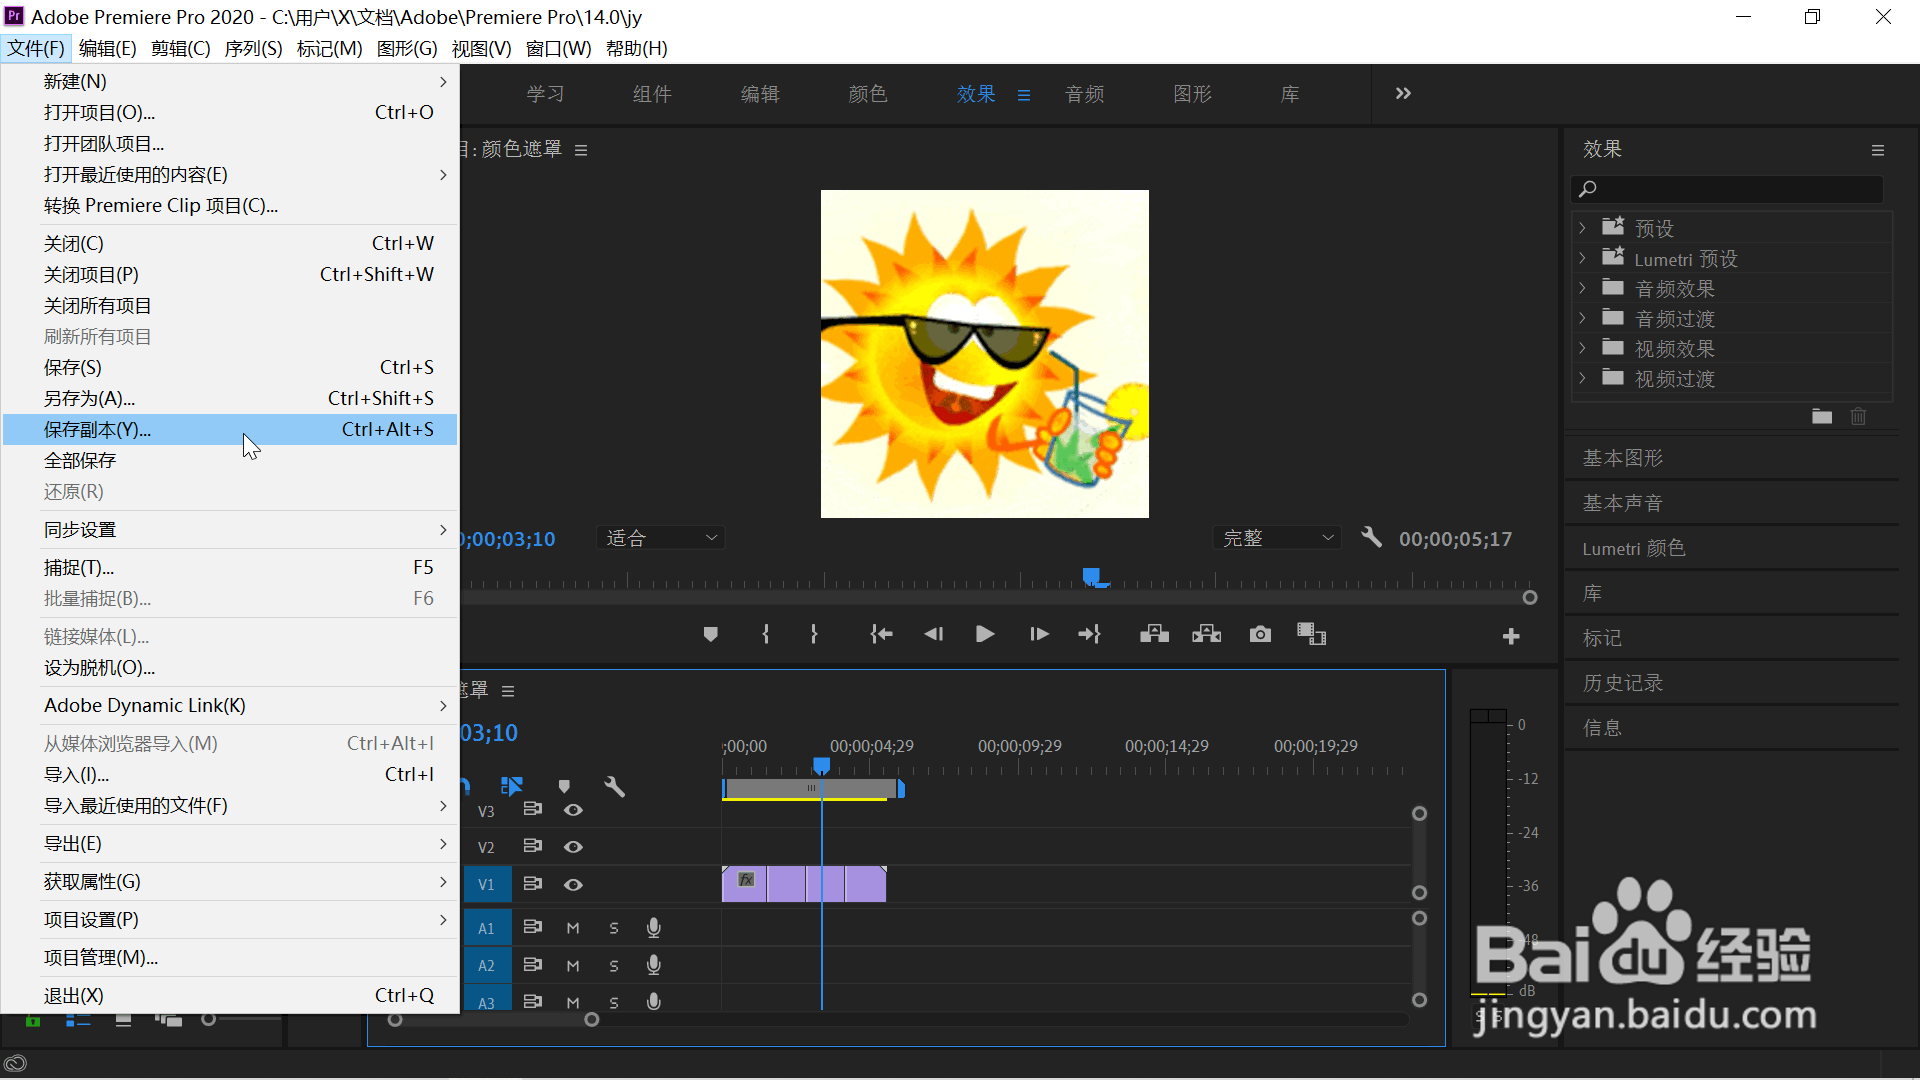Show more workspaces with double chevron
The image size is (1920, 1080).
pos(1403,93)
